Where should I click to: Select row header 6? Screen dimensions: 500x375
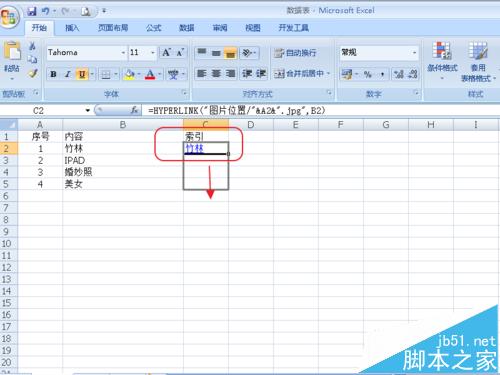[x=6, y=196]
